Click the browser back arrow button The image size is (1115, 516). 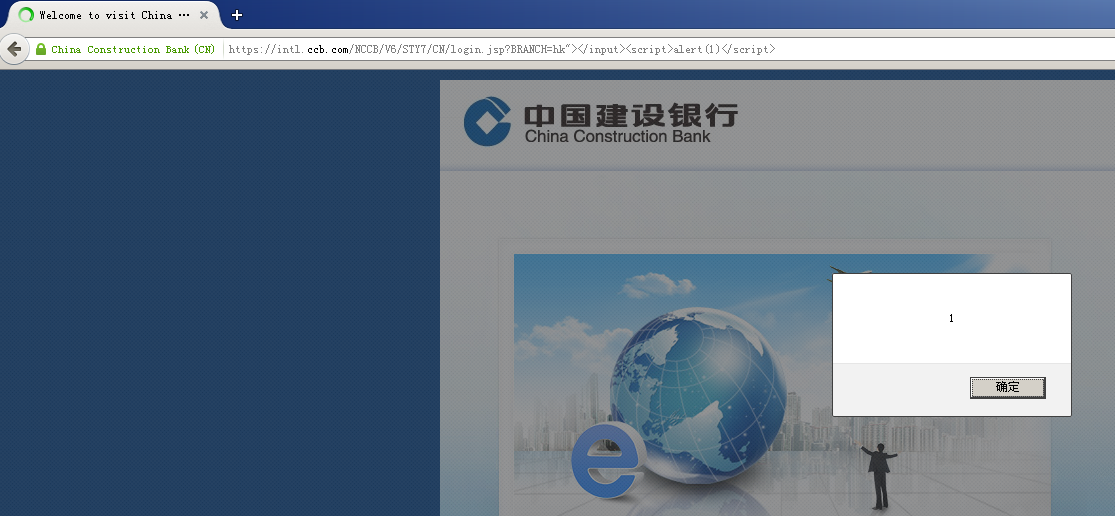click(14, 49)
